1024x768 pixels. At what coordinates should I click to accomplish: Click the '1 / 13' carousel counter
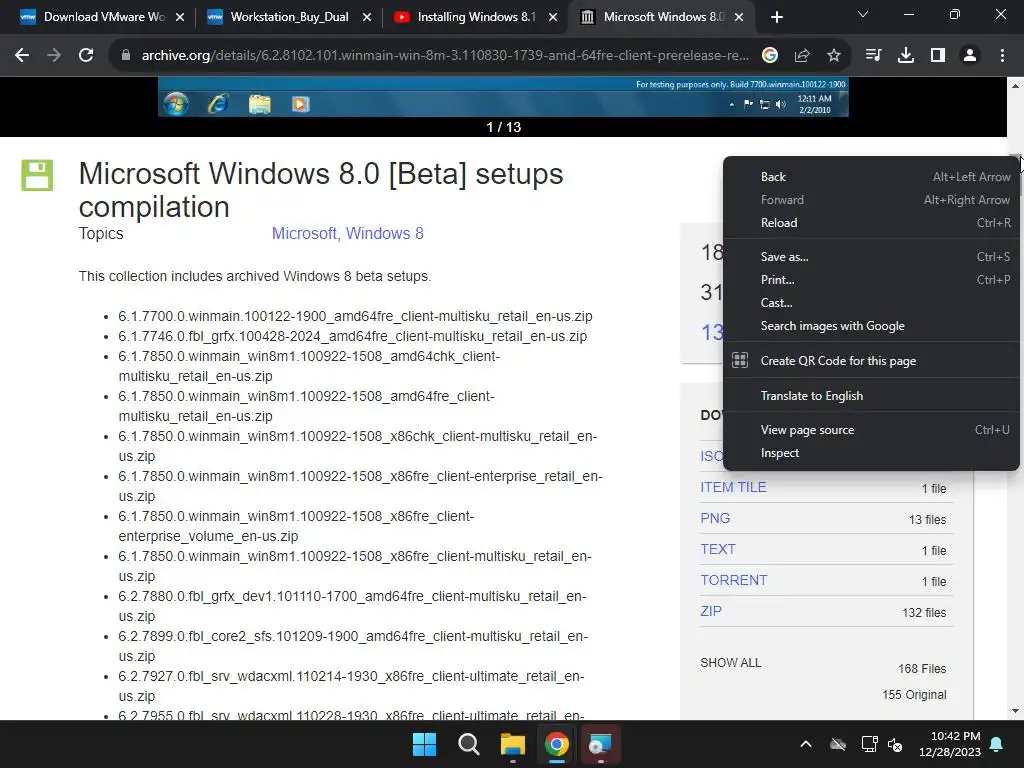(504, 127)
